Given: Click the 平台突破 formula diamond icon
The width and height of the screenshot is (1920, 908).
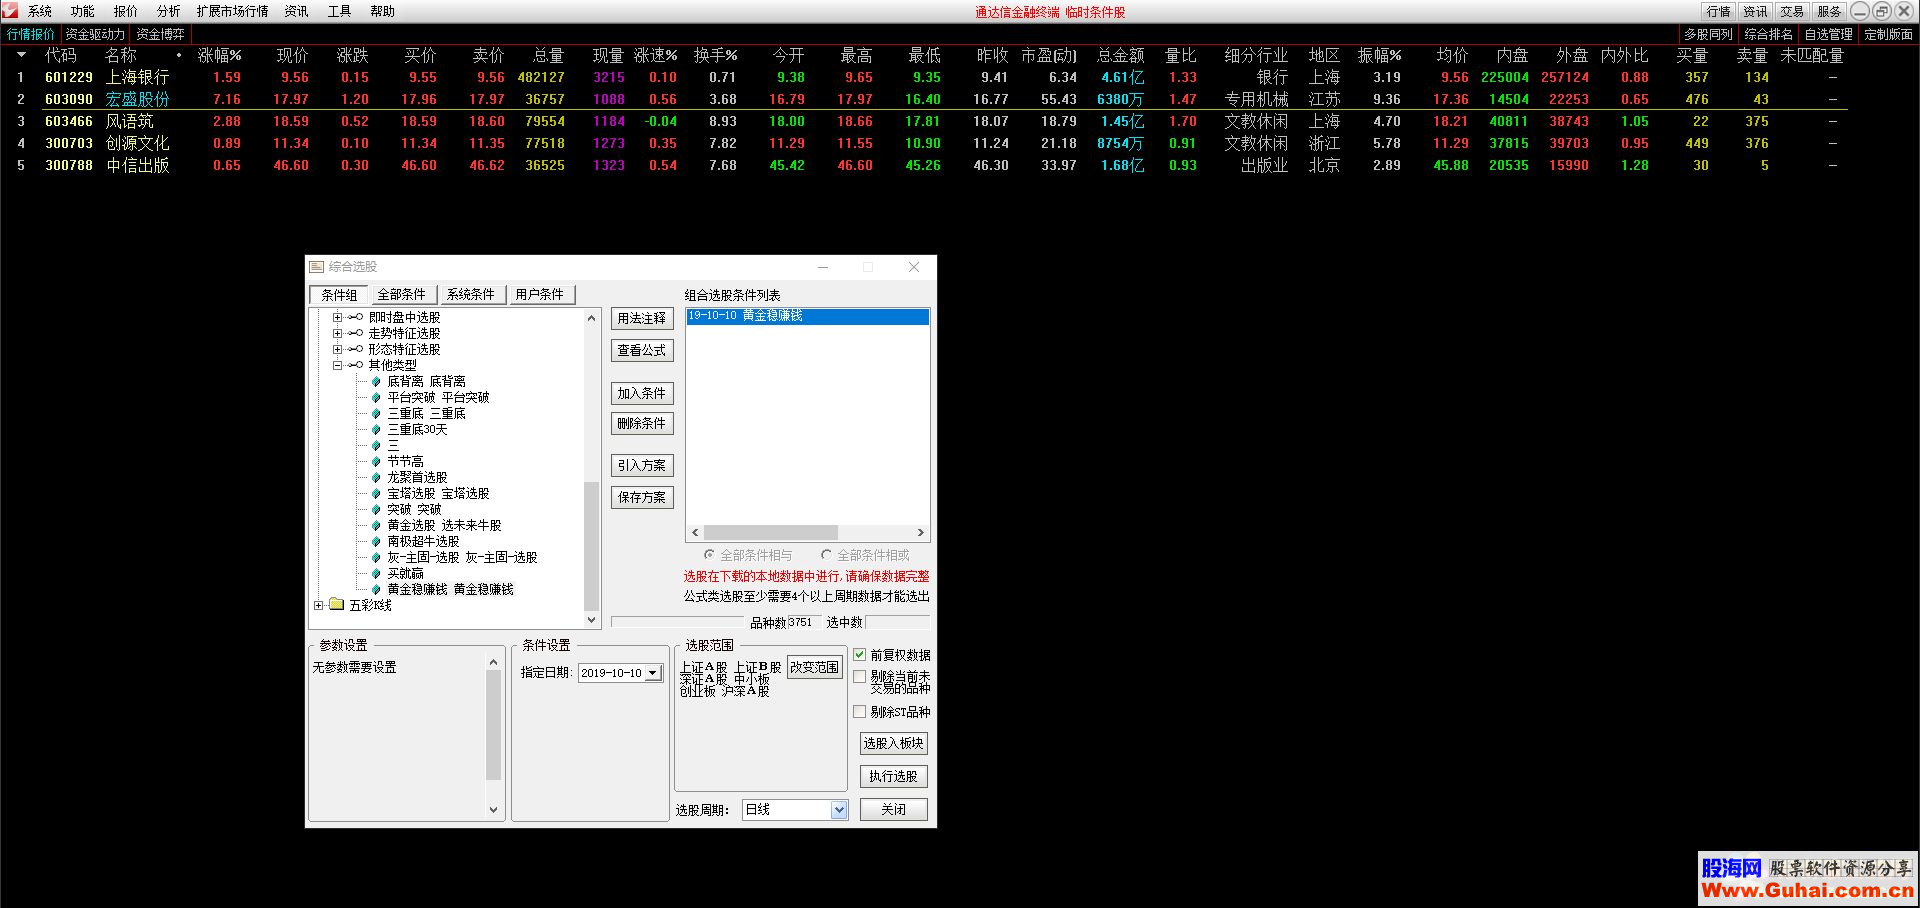Looking at the screenshot, I should pos(376,398).
